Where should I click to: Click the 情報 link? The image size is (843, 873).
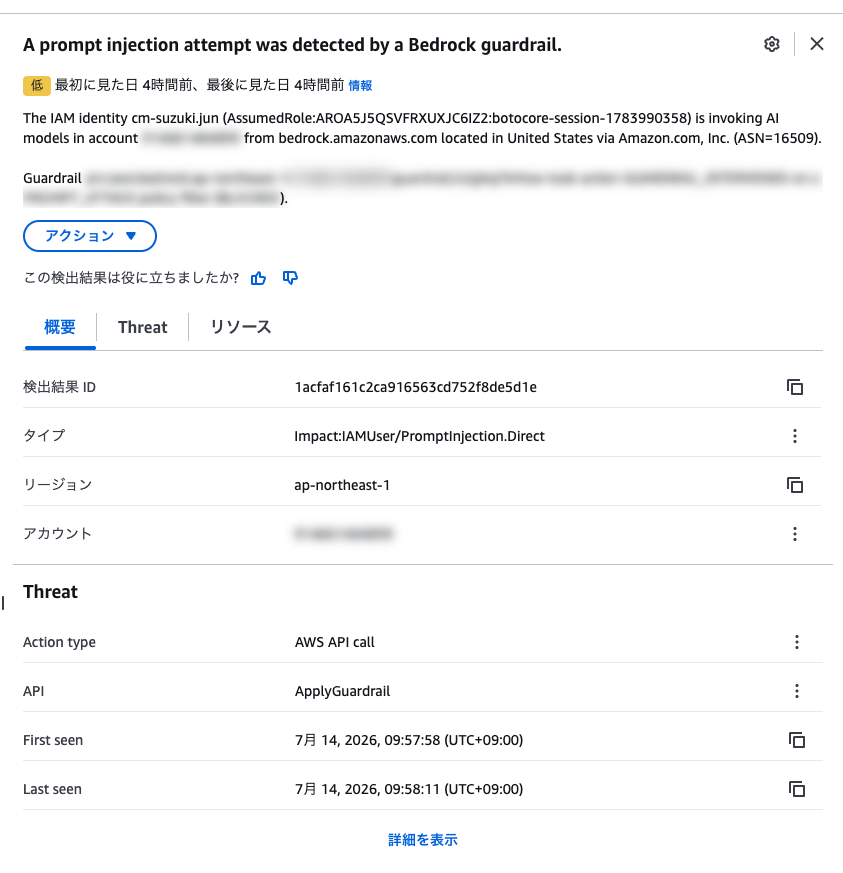(x=360, y=85)
